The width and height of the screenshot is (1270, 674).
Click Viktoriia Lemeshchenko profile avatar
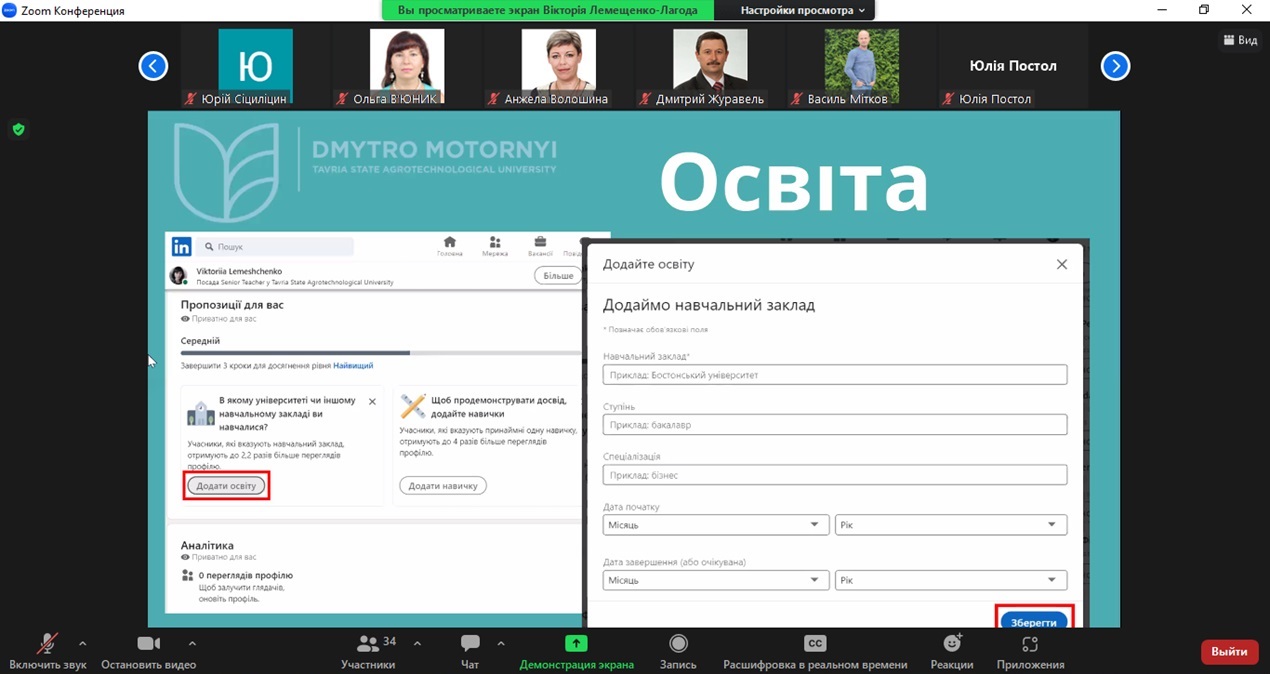[179, 276]
